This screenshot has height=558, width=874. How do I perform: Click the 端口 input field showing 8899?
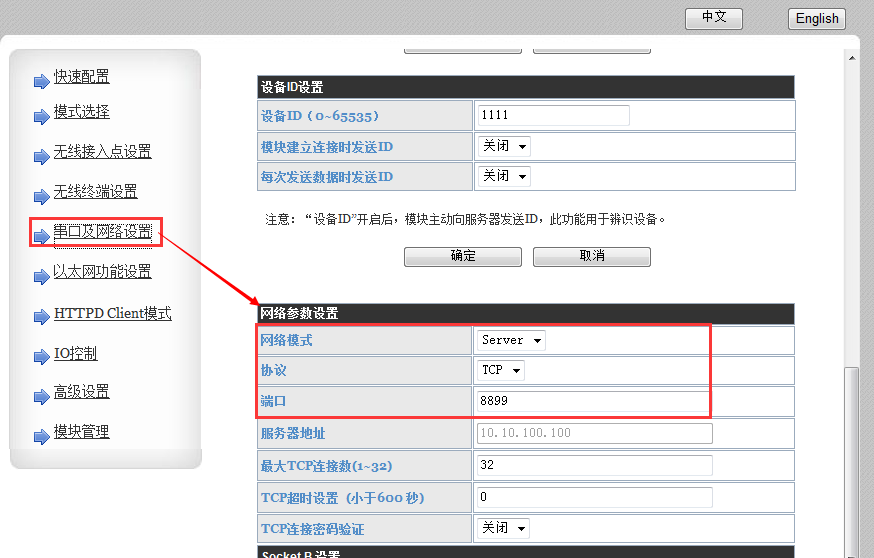coord(593,402)
